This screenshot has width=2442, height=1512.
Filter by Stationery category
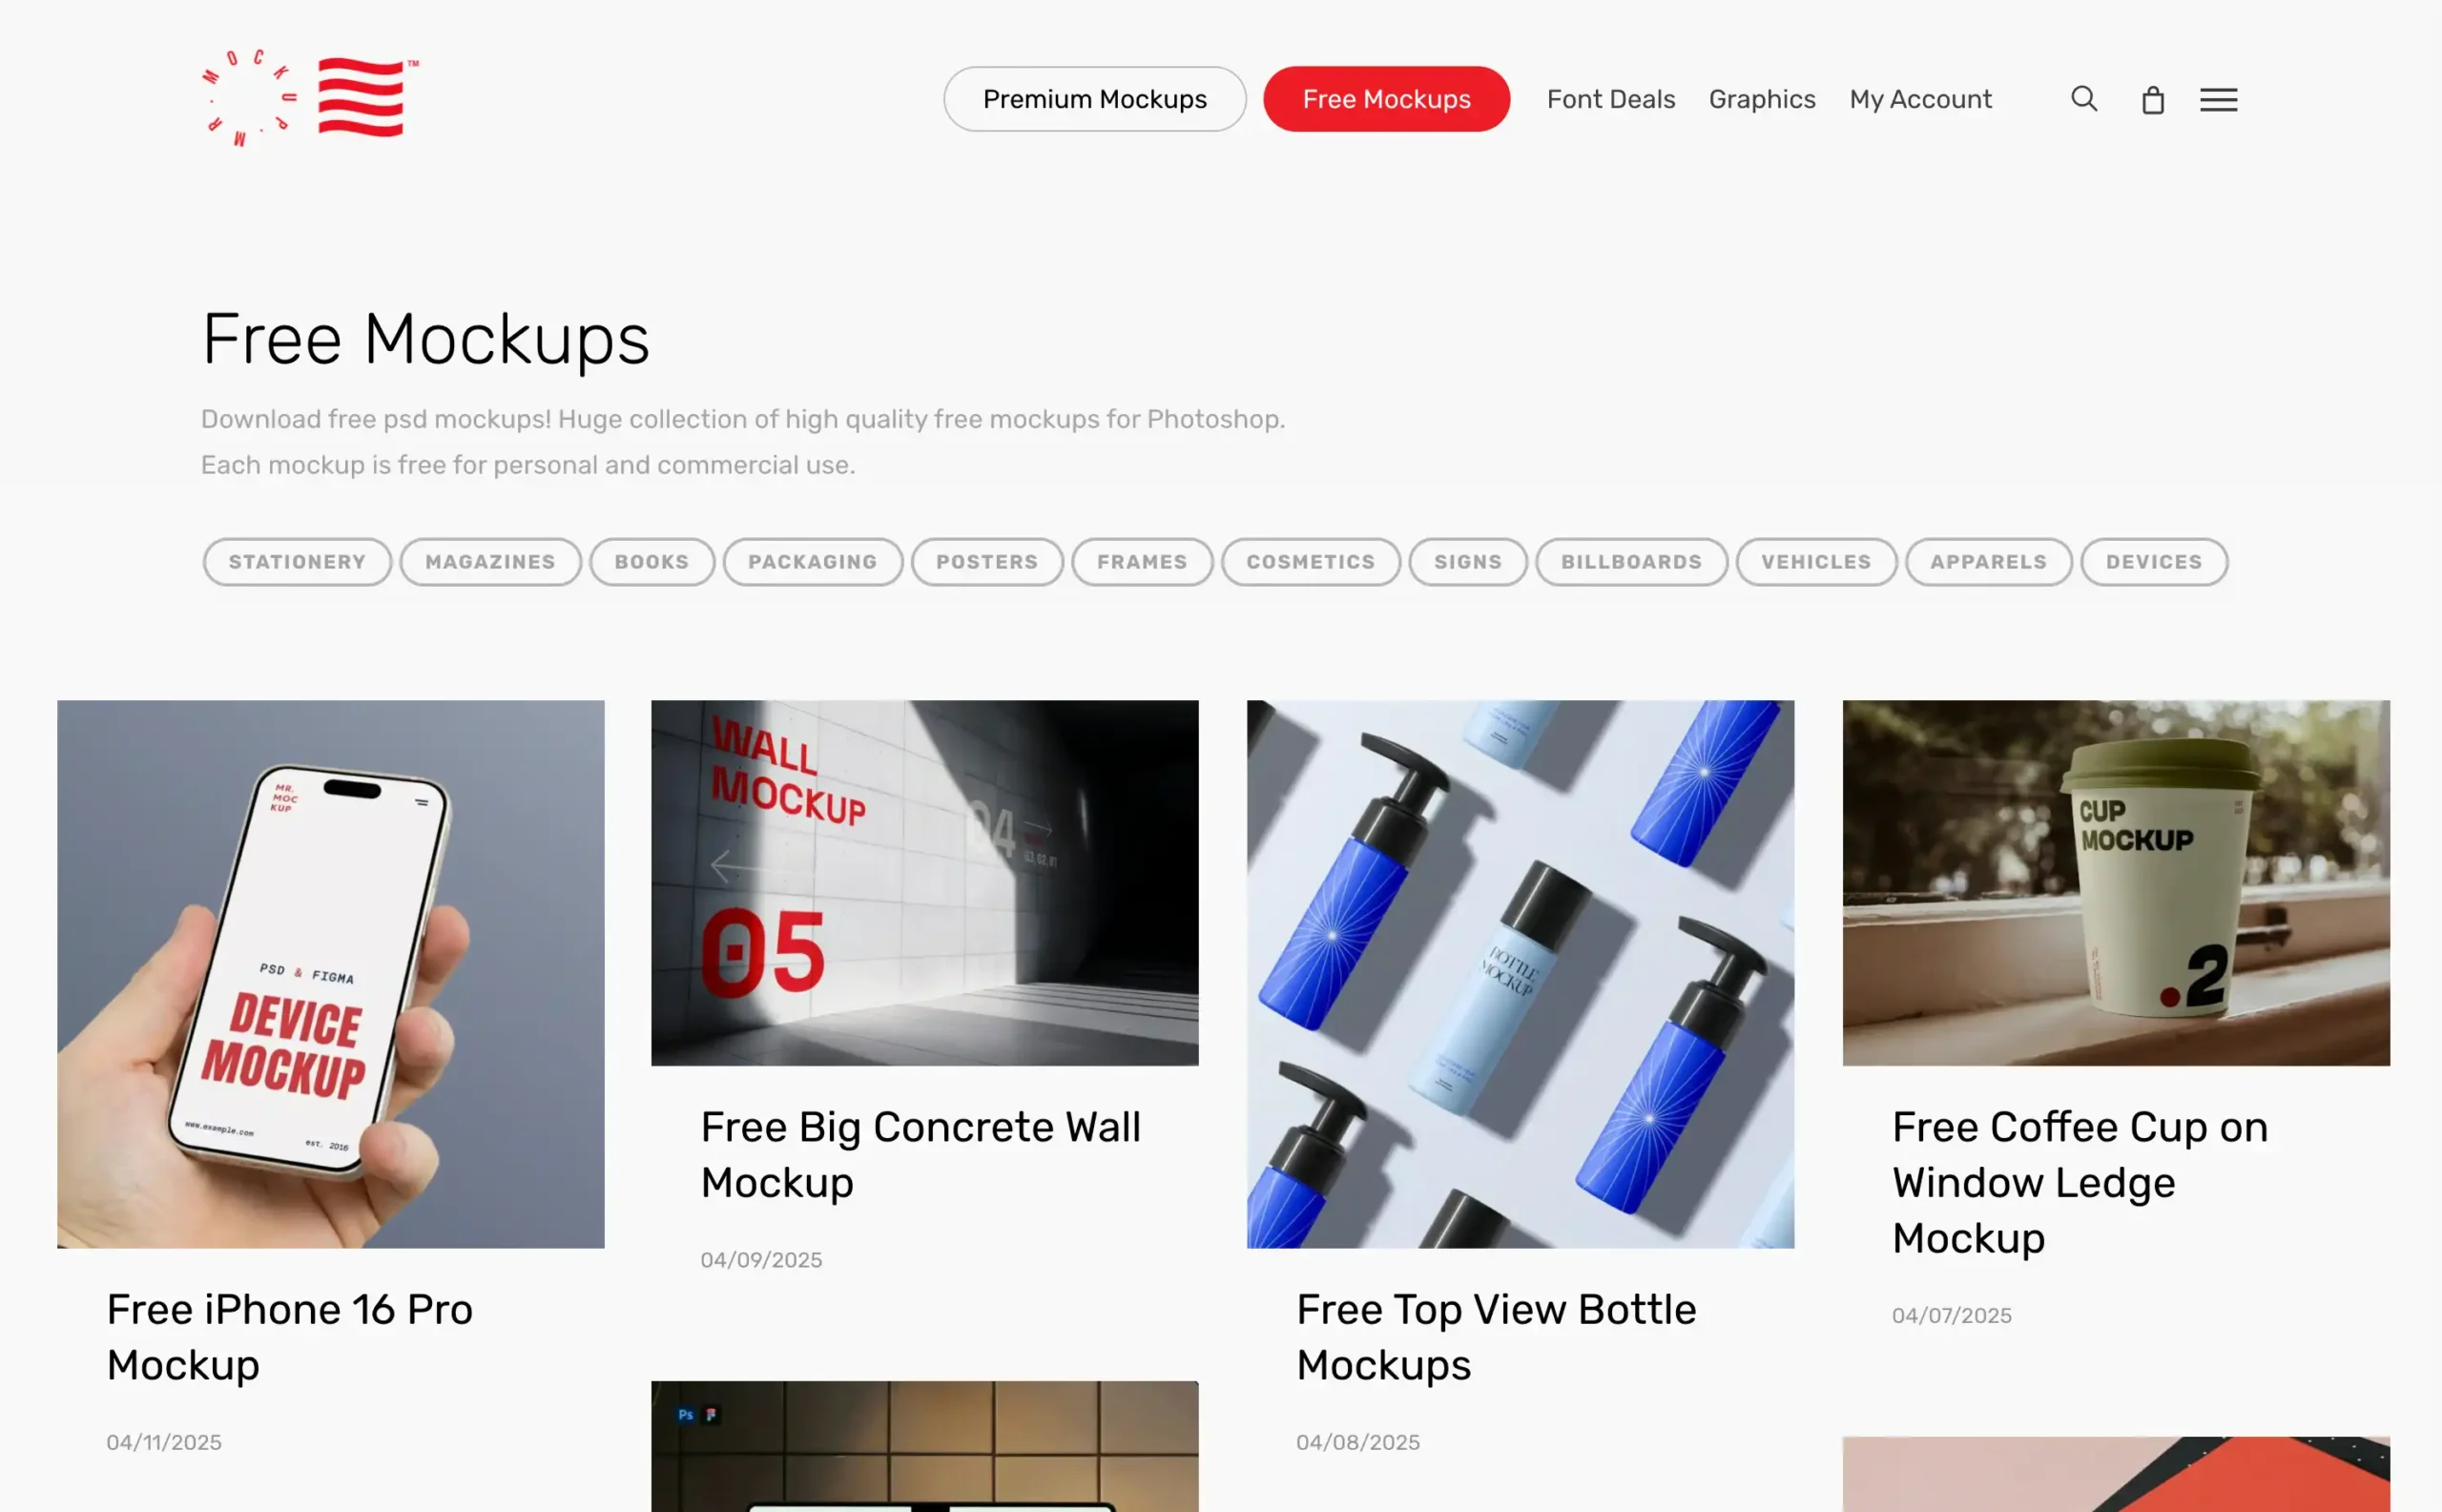coord(297,562)
